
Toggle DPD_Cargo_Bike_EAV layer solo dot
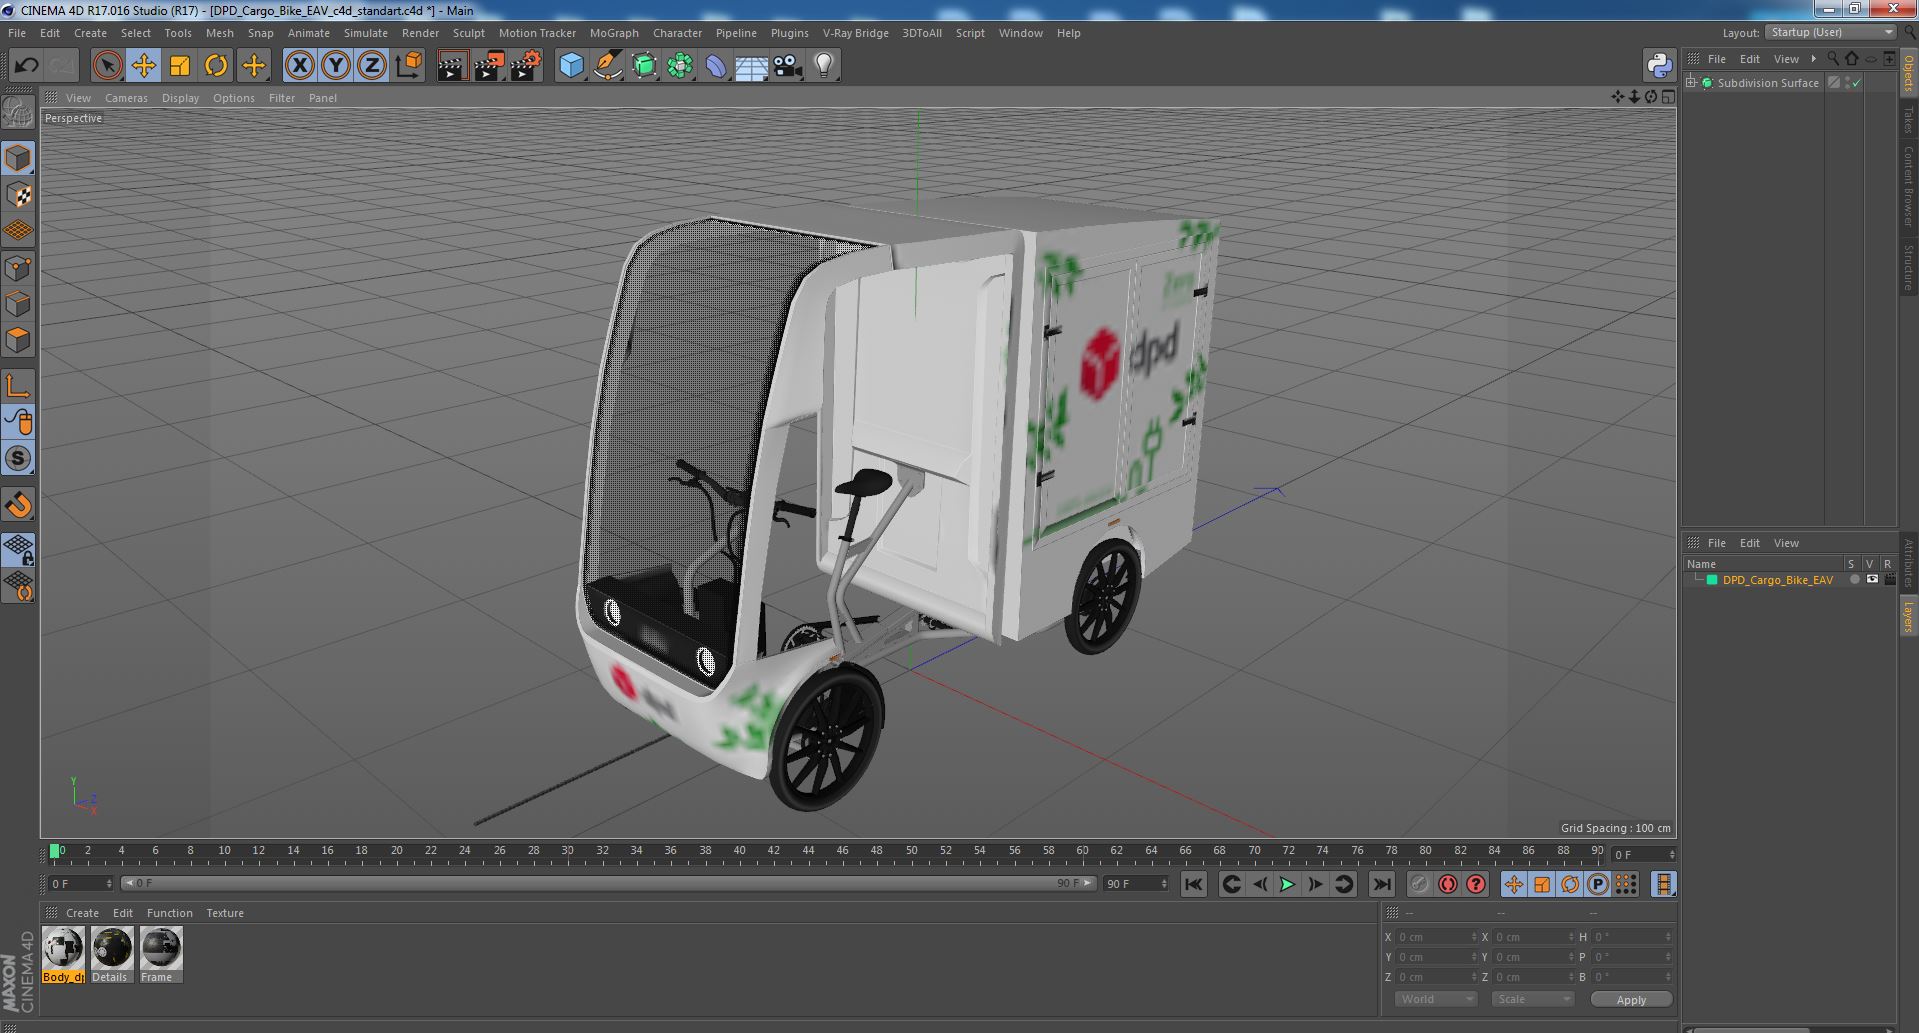pos(1855,580)
